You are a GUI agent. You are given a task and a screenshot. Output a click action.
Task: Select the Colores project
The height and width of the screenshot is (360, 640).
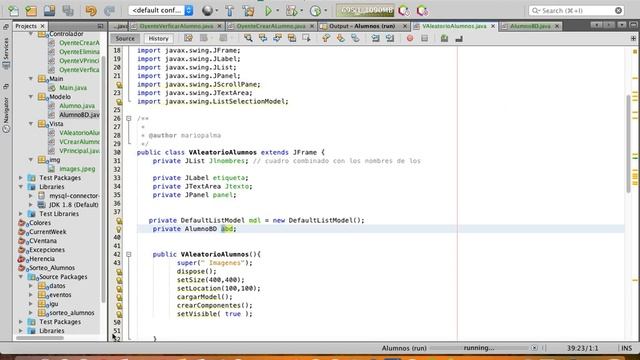(40, 223)
